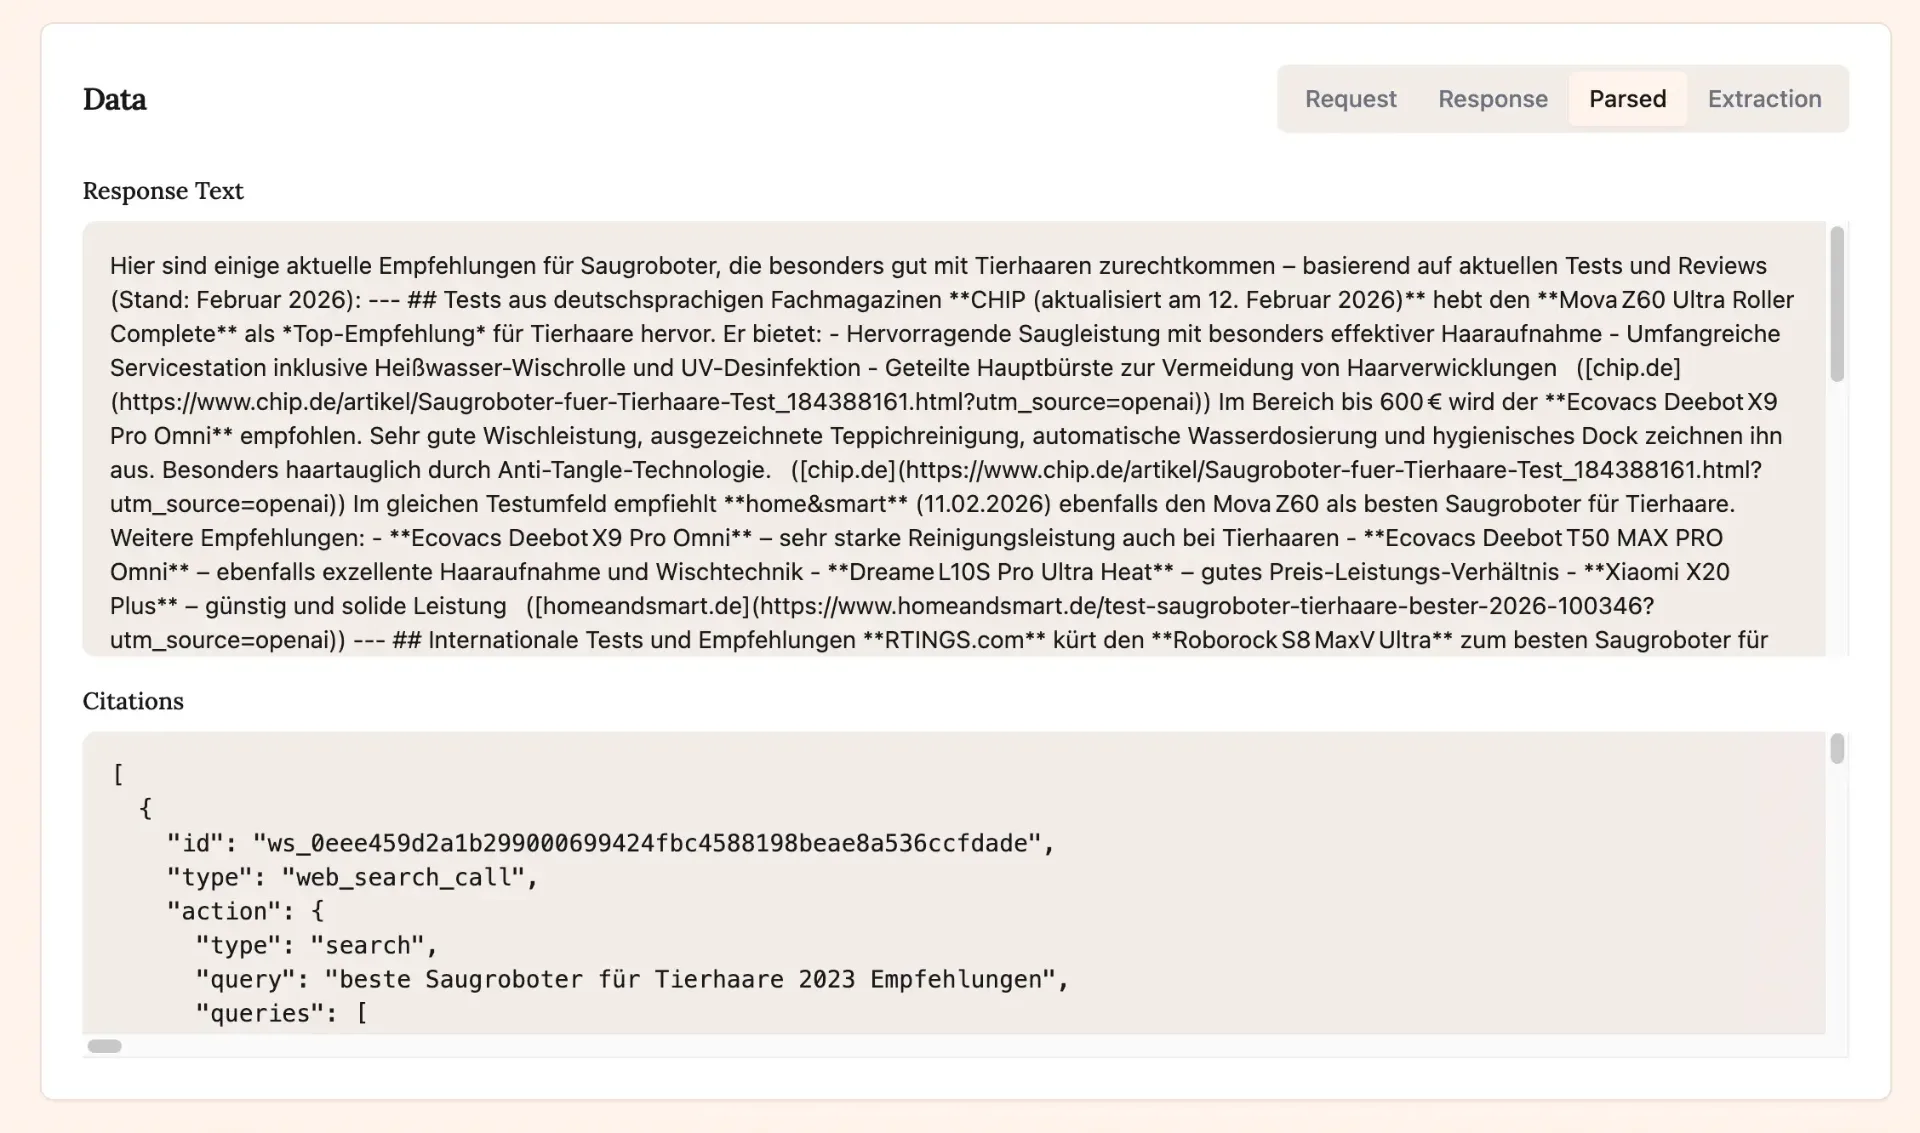Click the "action" key line in JSON
Viewport: 1920px width, 1133px height.
[245, 911]
